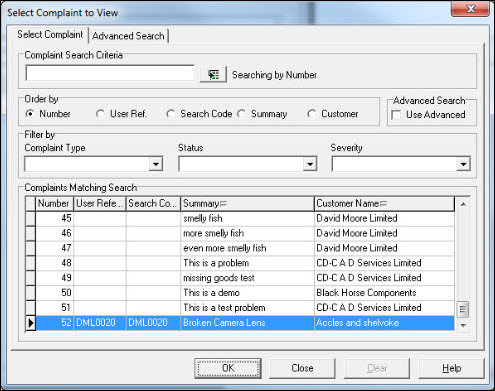Image resolution: width=495 pixels, height=391 pixels.
Task: Enable the Use Advanced checkbox
Action: click(x=396, y=115)
